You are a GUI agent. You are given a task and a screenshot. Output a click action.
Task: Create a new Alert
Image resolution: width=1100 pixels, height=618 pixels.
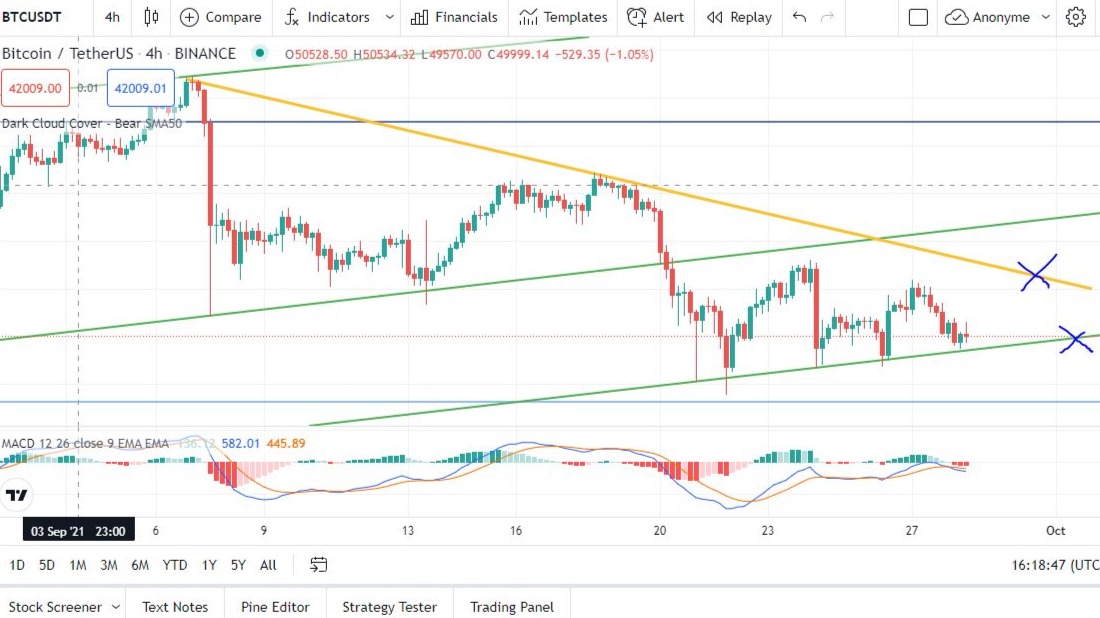pos(656,17)
